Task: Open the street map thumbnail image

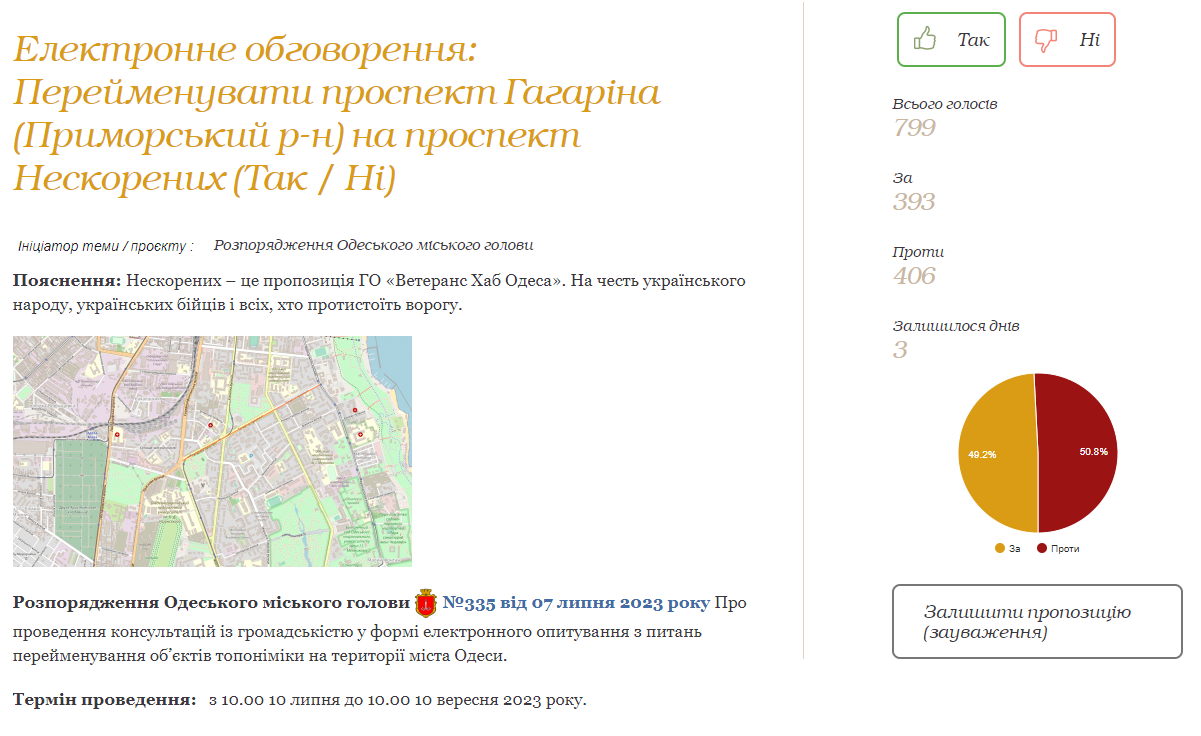Action: tap(212, 451)
